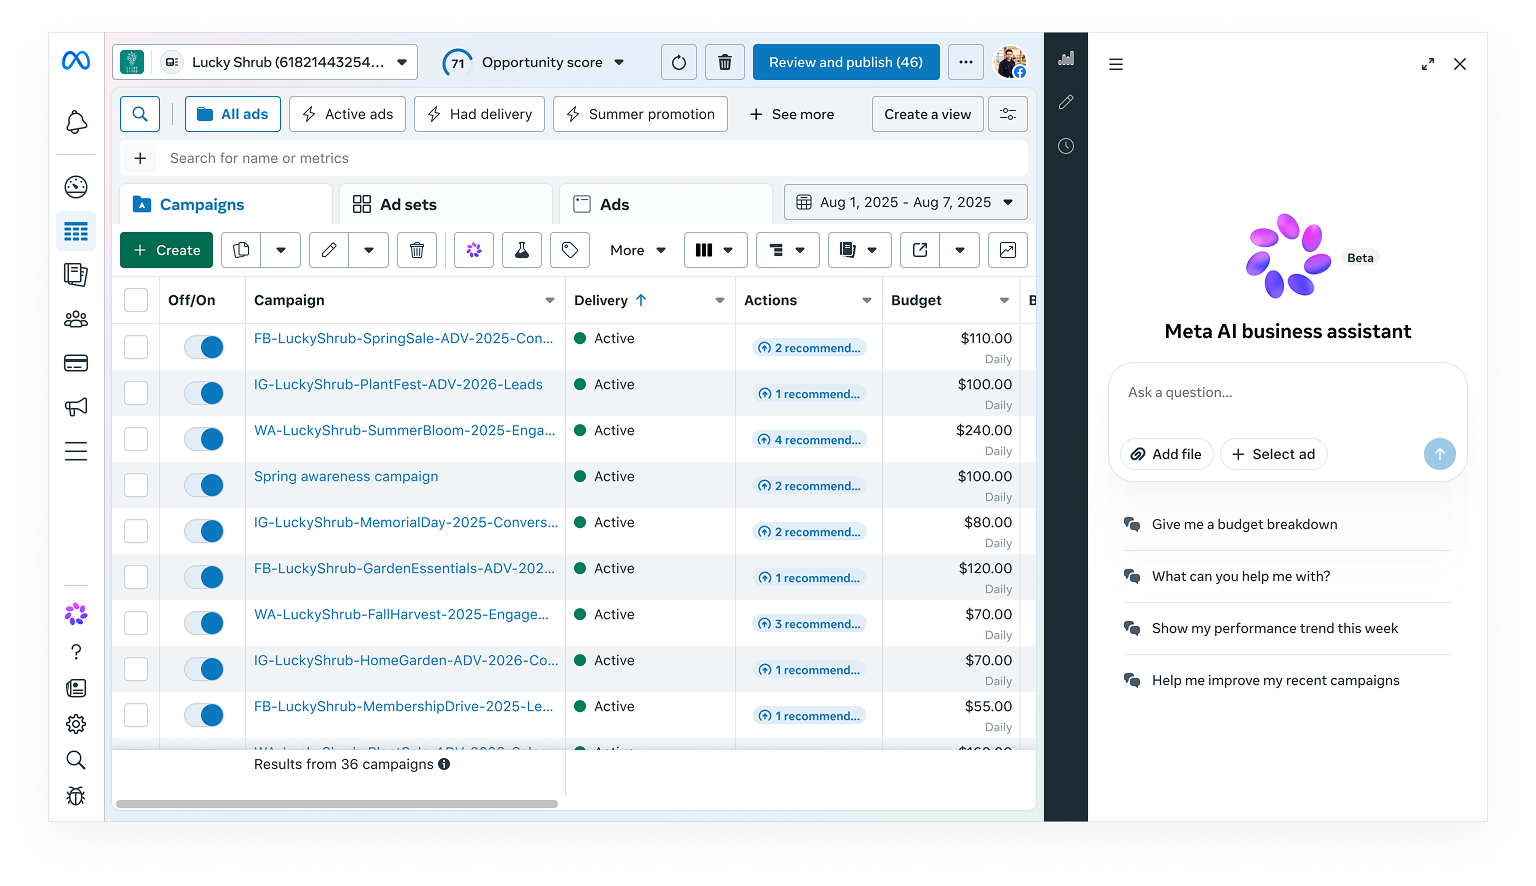Screen dimensions: 1536x886
Task: Open the Lucky Shrub account dropdown
Action: [x=265, y=62]
